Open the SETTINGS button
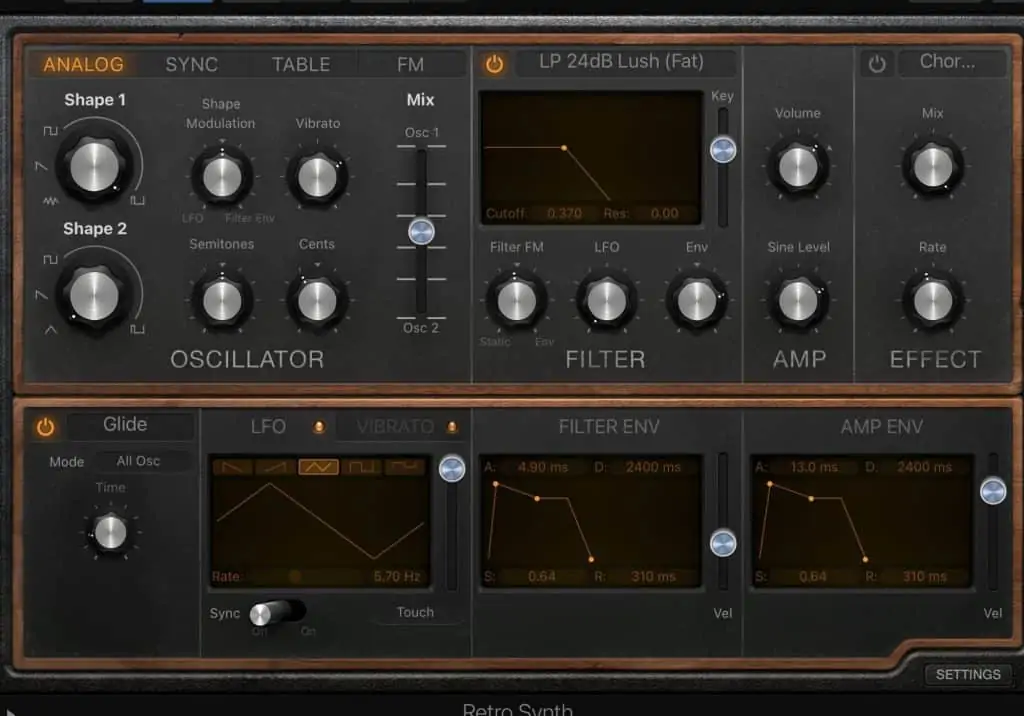 click(x=968, y=674)
